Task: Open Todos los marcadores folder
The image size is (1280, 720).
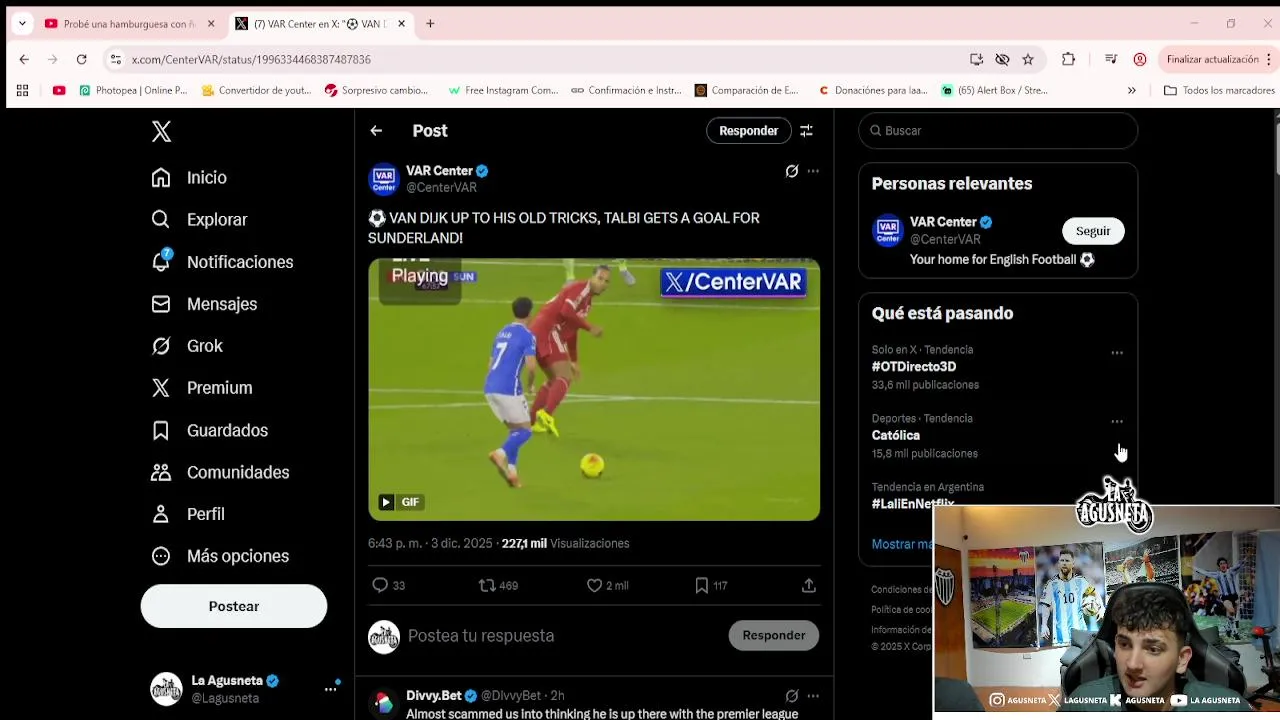Action: pyautogui.click(x=1219, y=90)
